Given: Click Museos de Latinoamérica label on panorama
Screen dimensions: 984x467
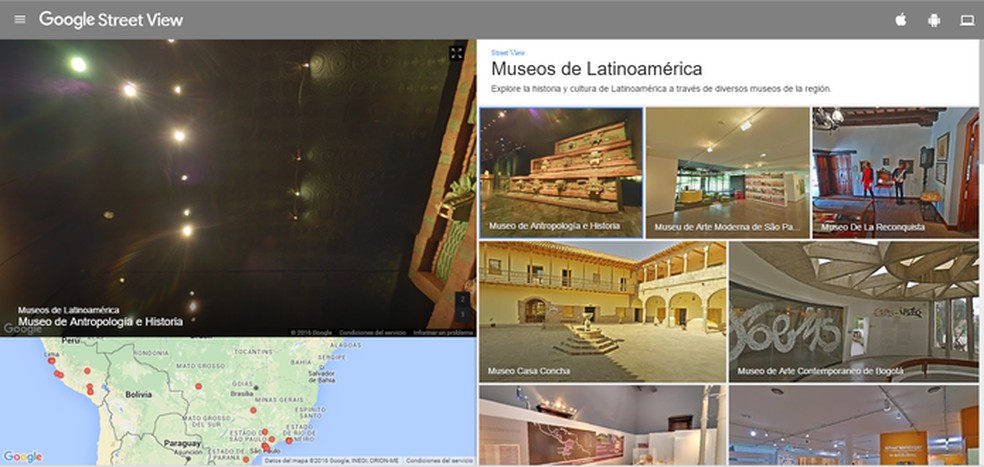Looking at the screenshot, I should point(68,310).
